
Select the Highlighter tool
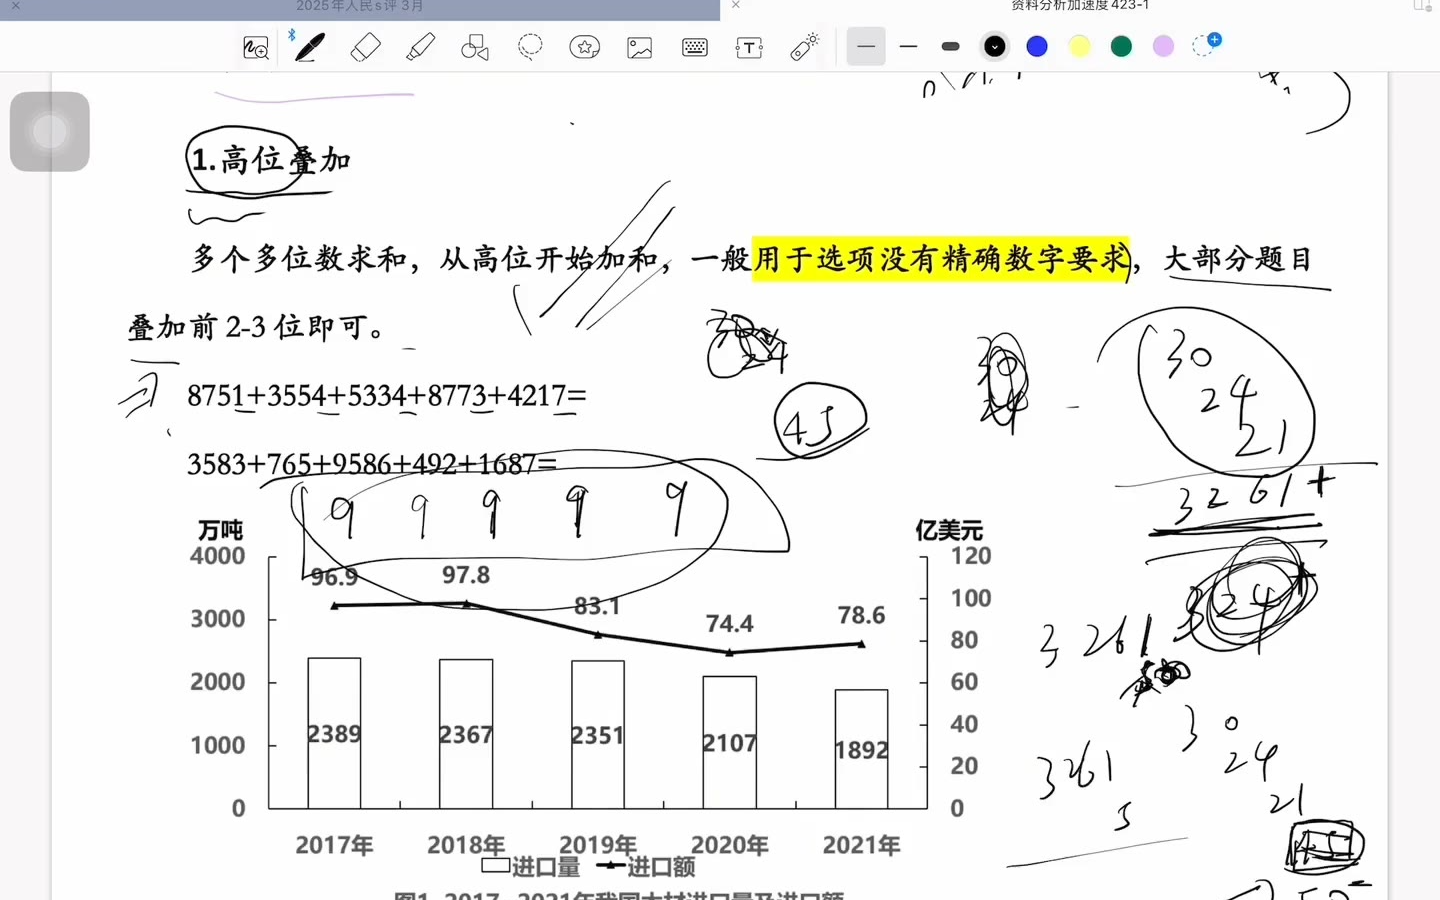pos(420,47)
